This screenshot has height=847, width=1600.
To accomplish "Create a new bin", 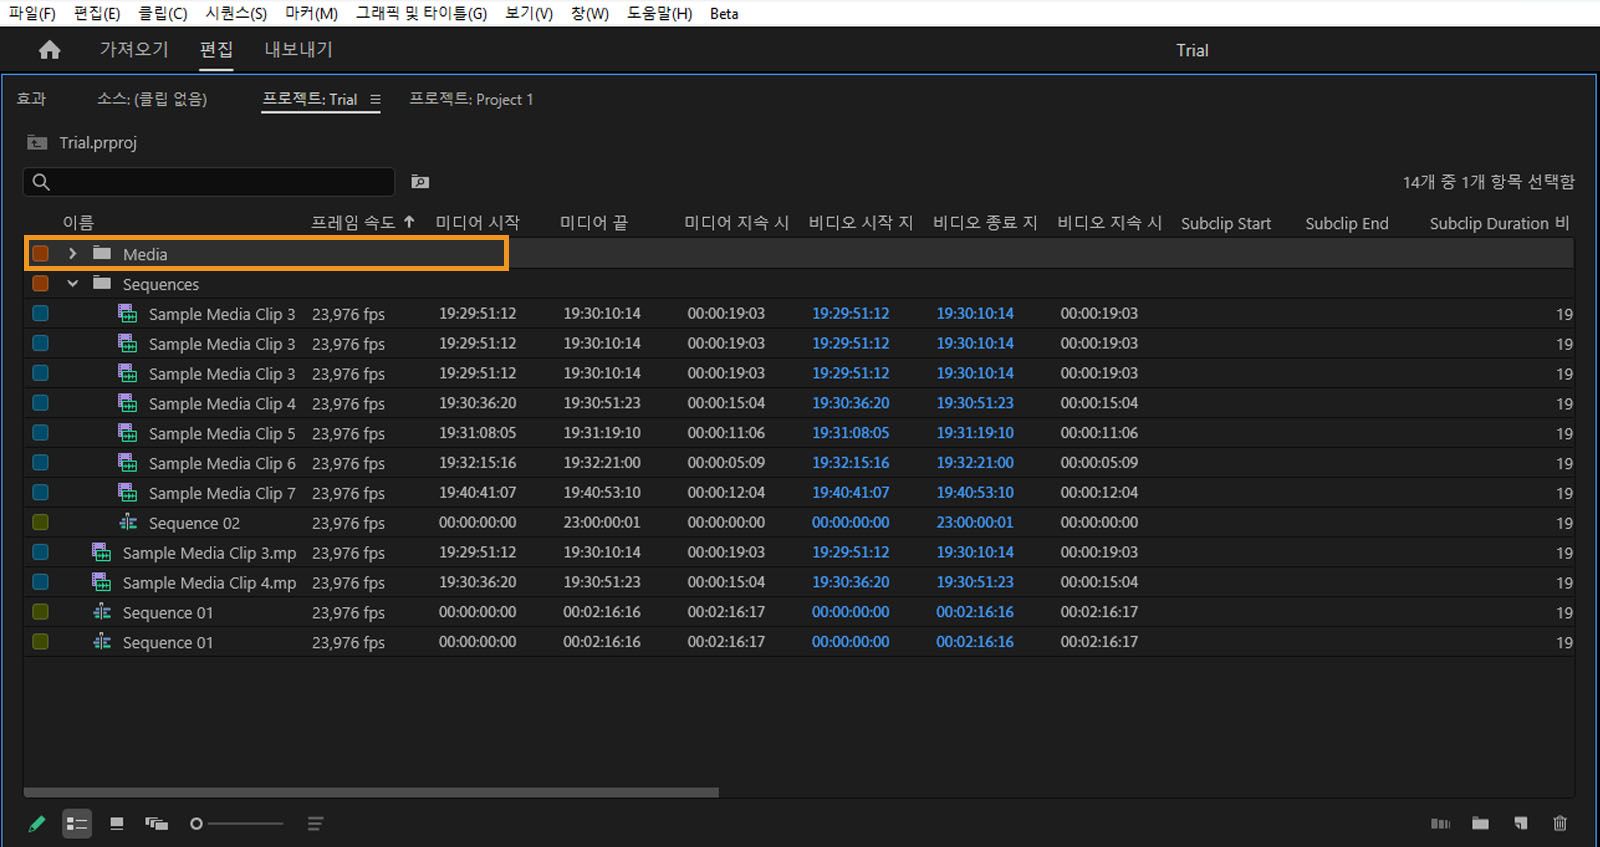I will tap(1480, 823).
